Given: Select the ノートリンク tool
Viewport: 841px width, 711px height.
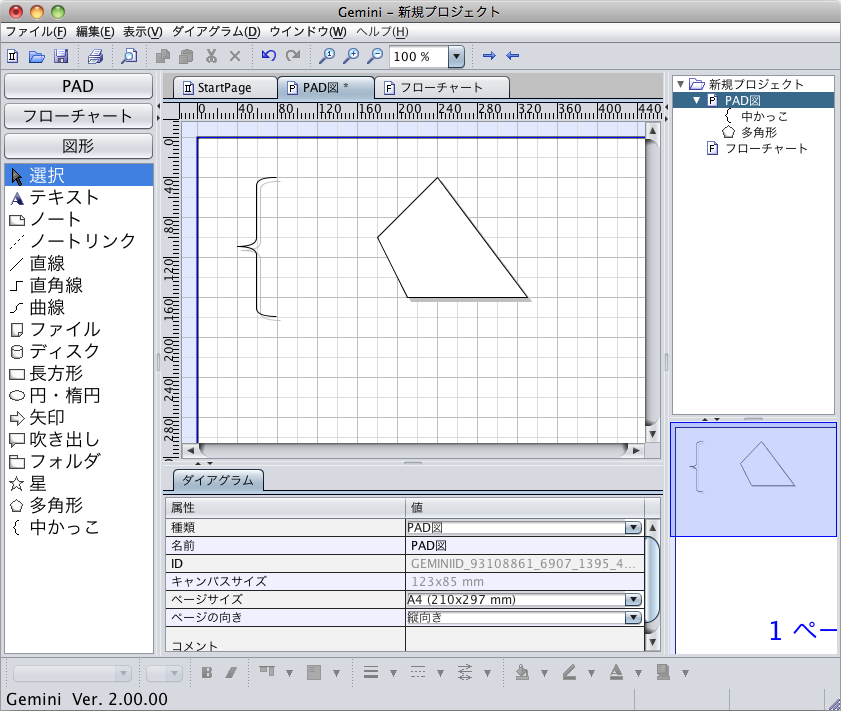Looking at the screenshot, I should 79,241.
